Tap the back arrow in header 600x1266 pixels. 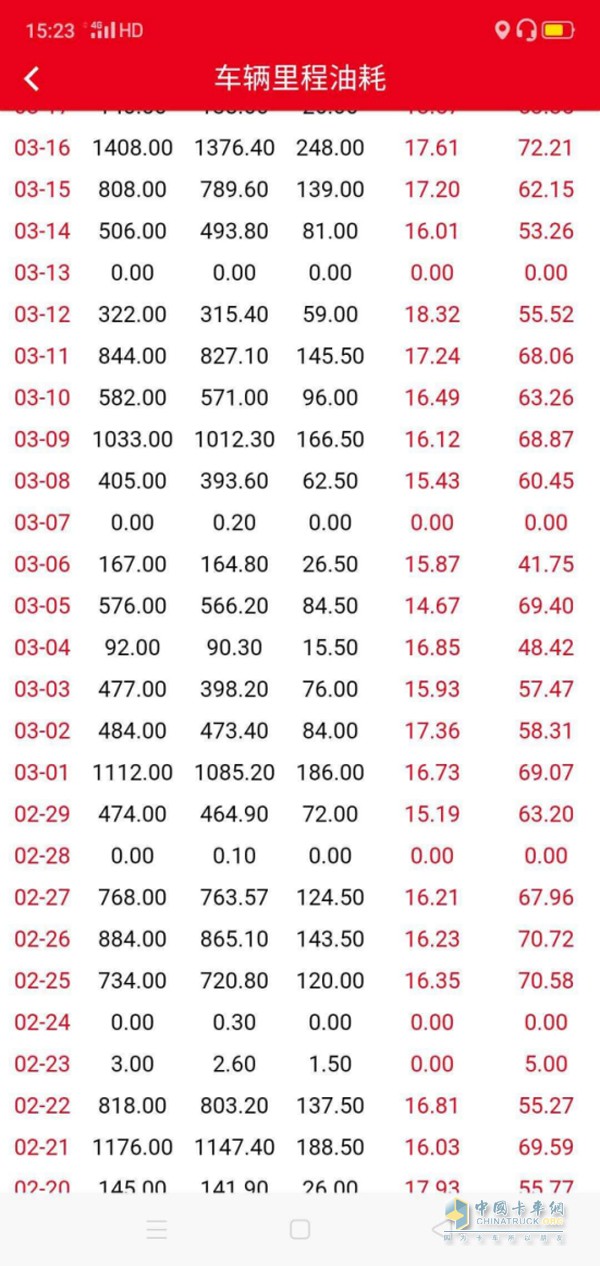32,79
